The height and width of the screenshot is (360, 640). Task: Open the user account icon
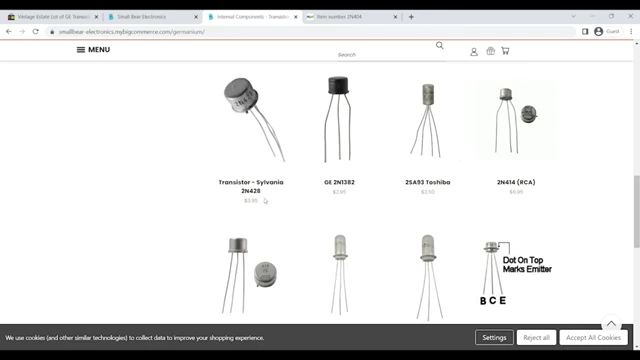[x=474, y=52]
